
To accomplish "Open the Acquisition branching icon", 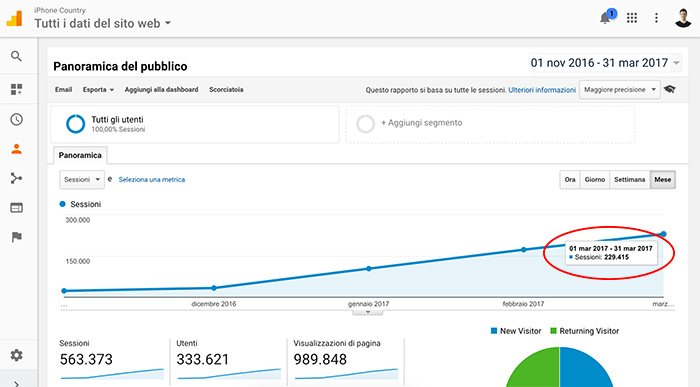I will [x=17, y=179].
